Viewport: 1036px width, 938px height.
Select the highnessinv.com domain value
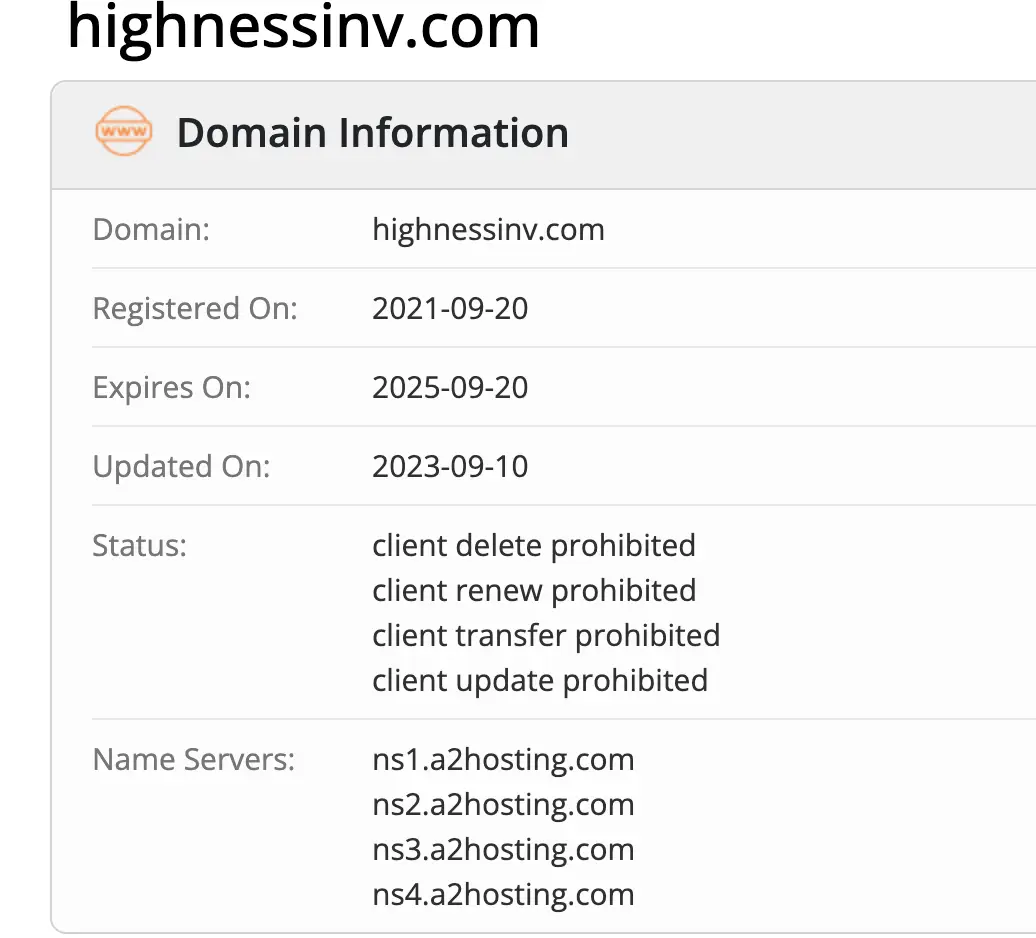click(x=488, y=229)
